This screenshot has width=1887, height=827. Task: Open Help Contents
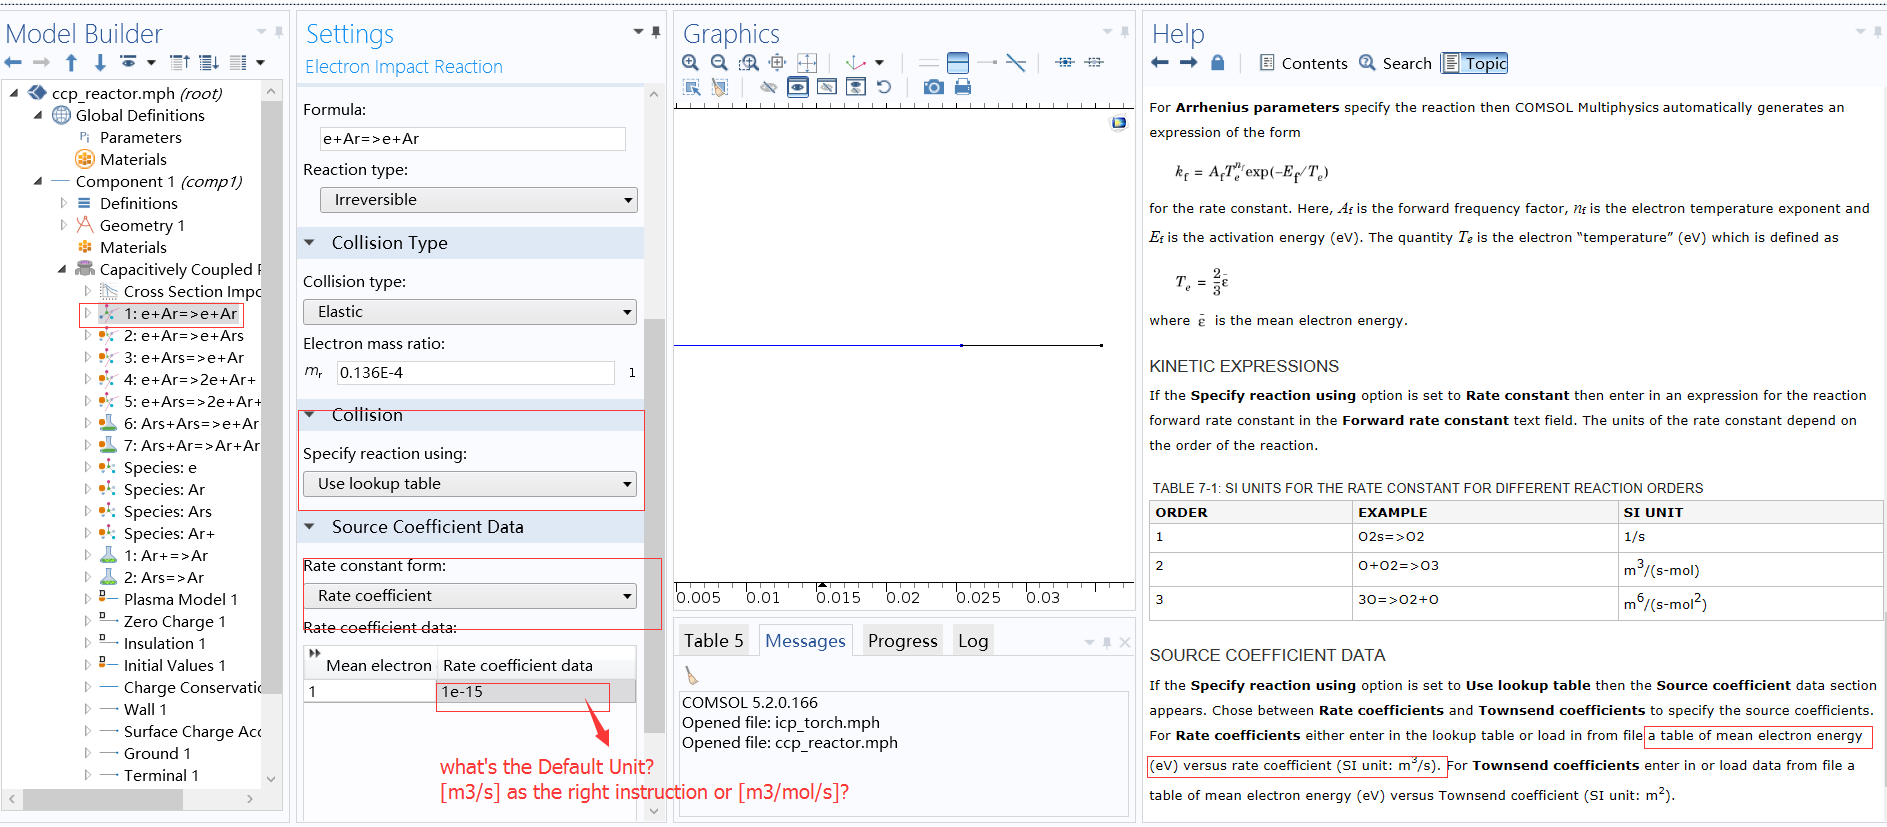(x=1303, y=64)
